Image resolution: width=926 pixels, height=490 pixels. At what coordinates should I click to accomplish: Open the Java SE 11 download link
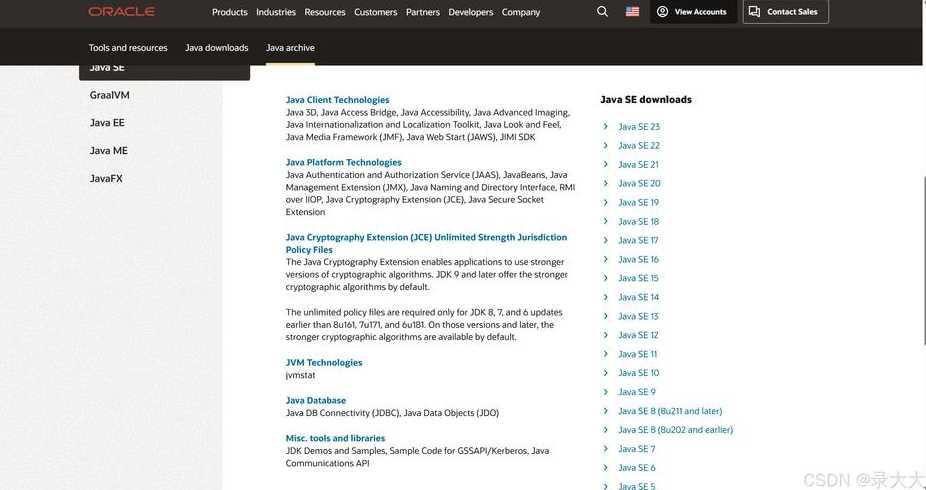pos(638,354)
